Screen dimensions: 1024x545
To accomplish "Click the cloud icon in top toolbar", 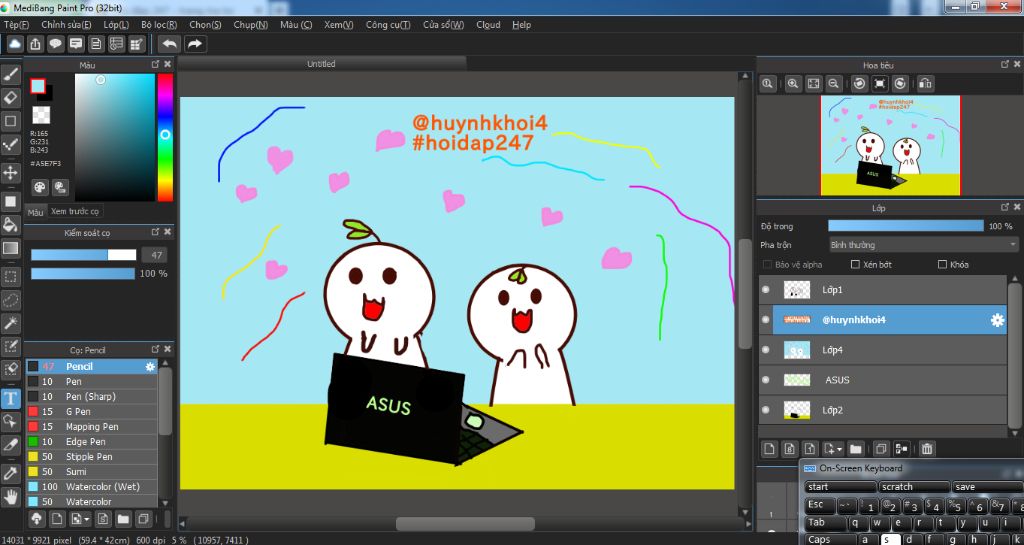I will 15,44.
